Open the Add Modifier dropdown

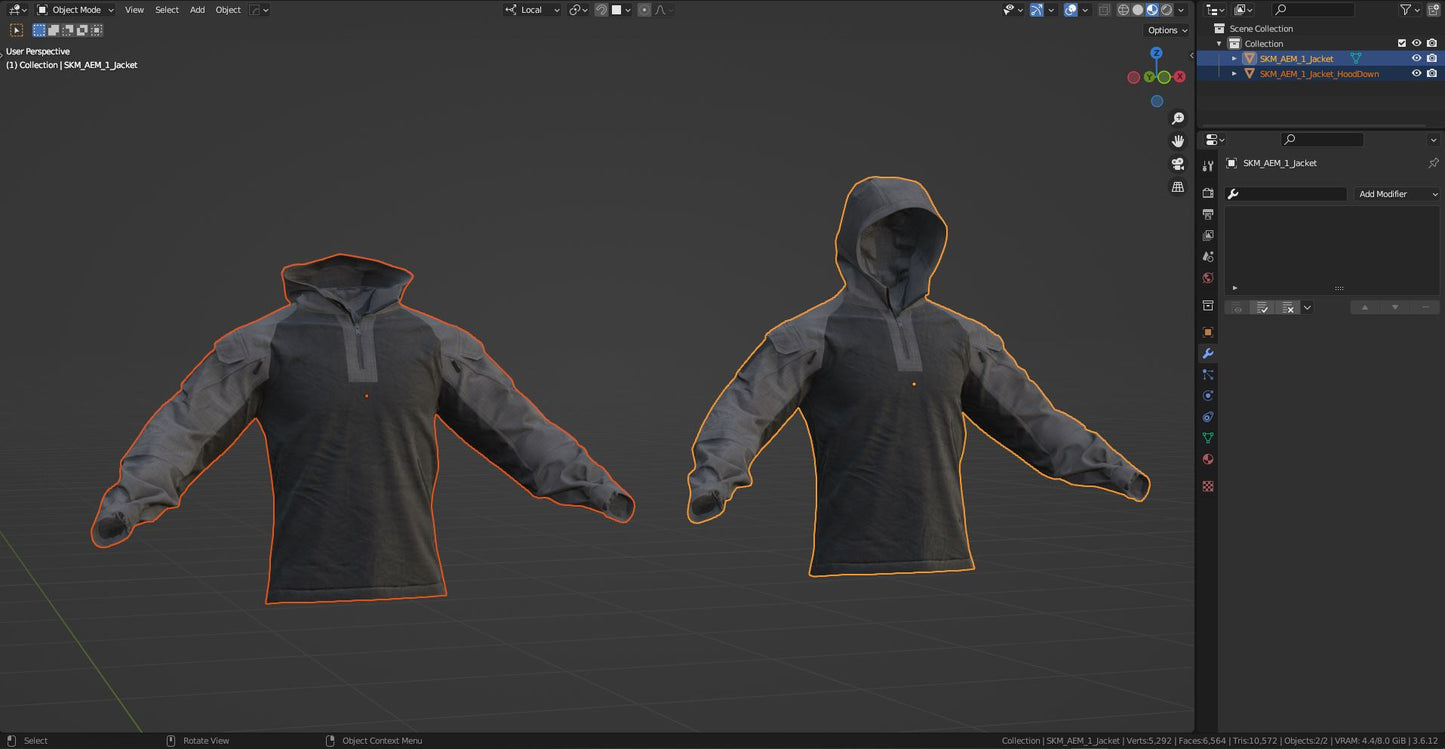(x=1395, y=194)
